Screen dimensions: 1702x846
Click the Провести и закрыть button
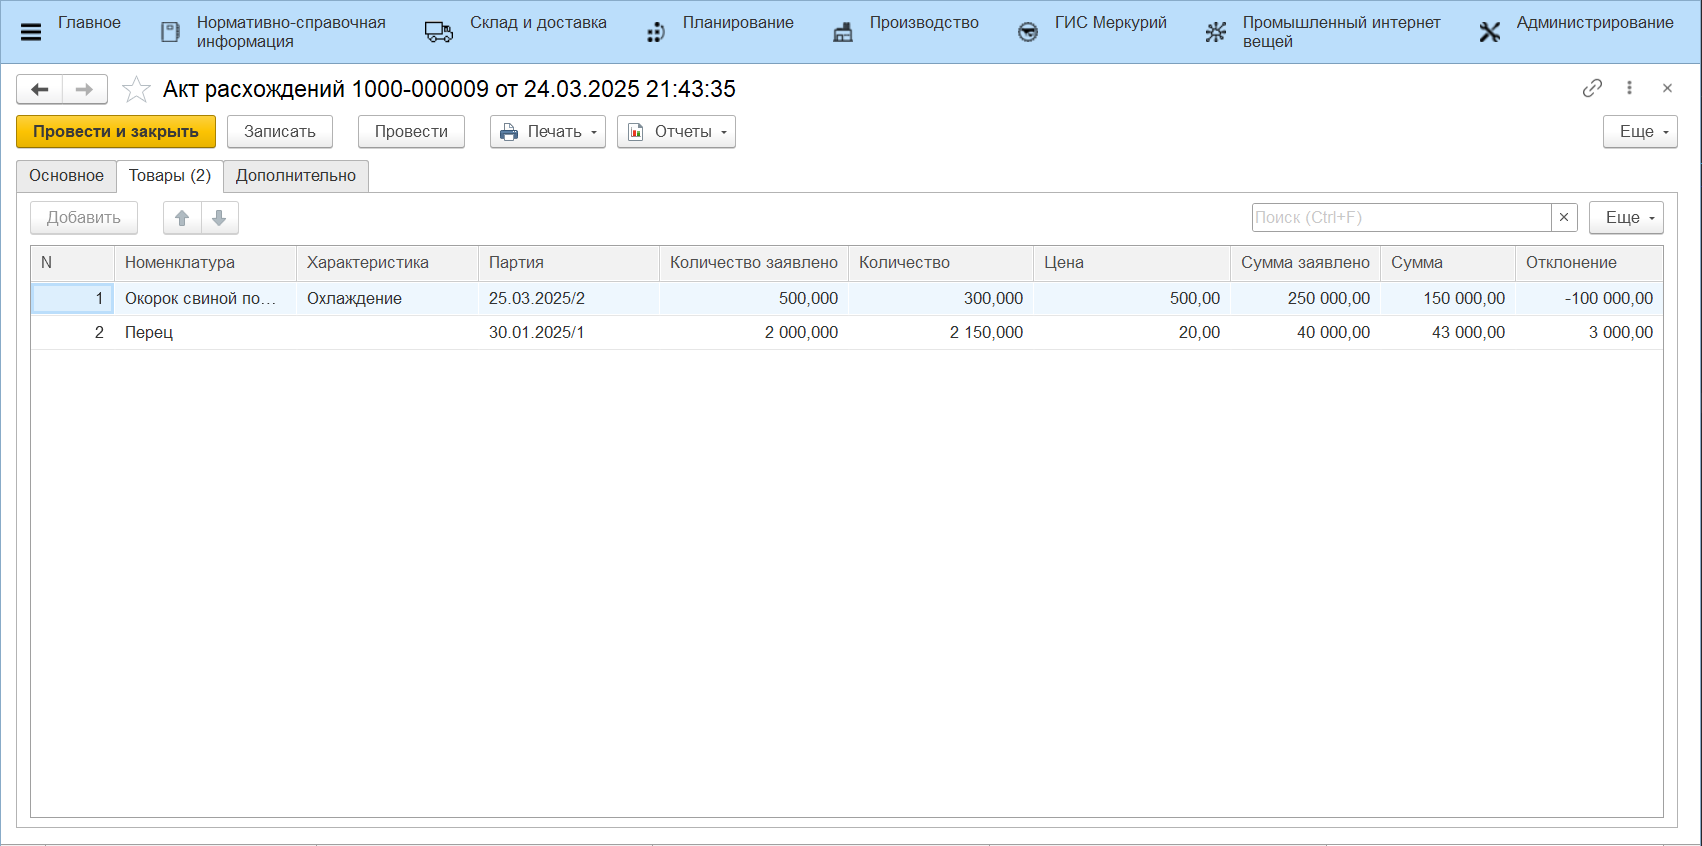[116, 132]
